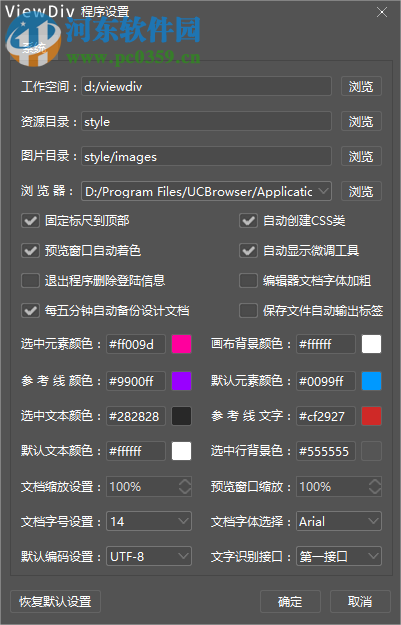Open the 默认编码设置 UTF-8 dropdown
This screenshot has width=401, height=625.
pyautogui.click(x=149, y=556)
